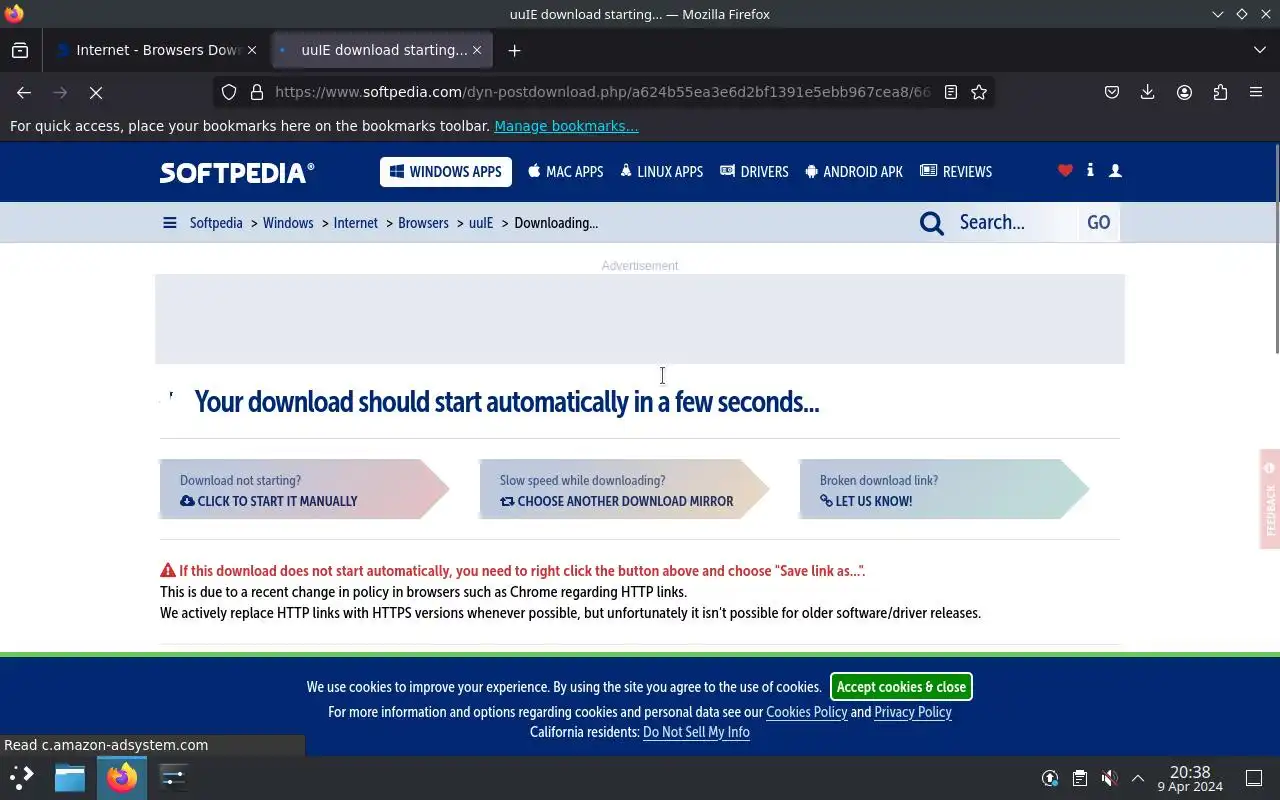Open the Mac Apps section
Image resolution: width=1280 pixels, height=800 pixels.
(x=566, y=172)
